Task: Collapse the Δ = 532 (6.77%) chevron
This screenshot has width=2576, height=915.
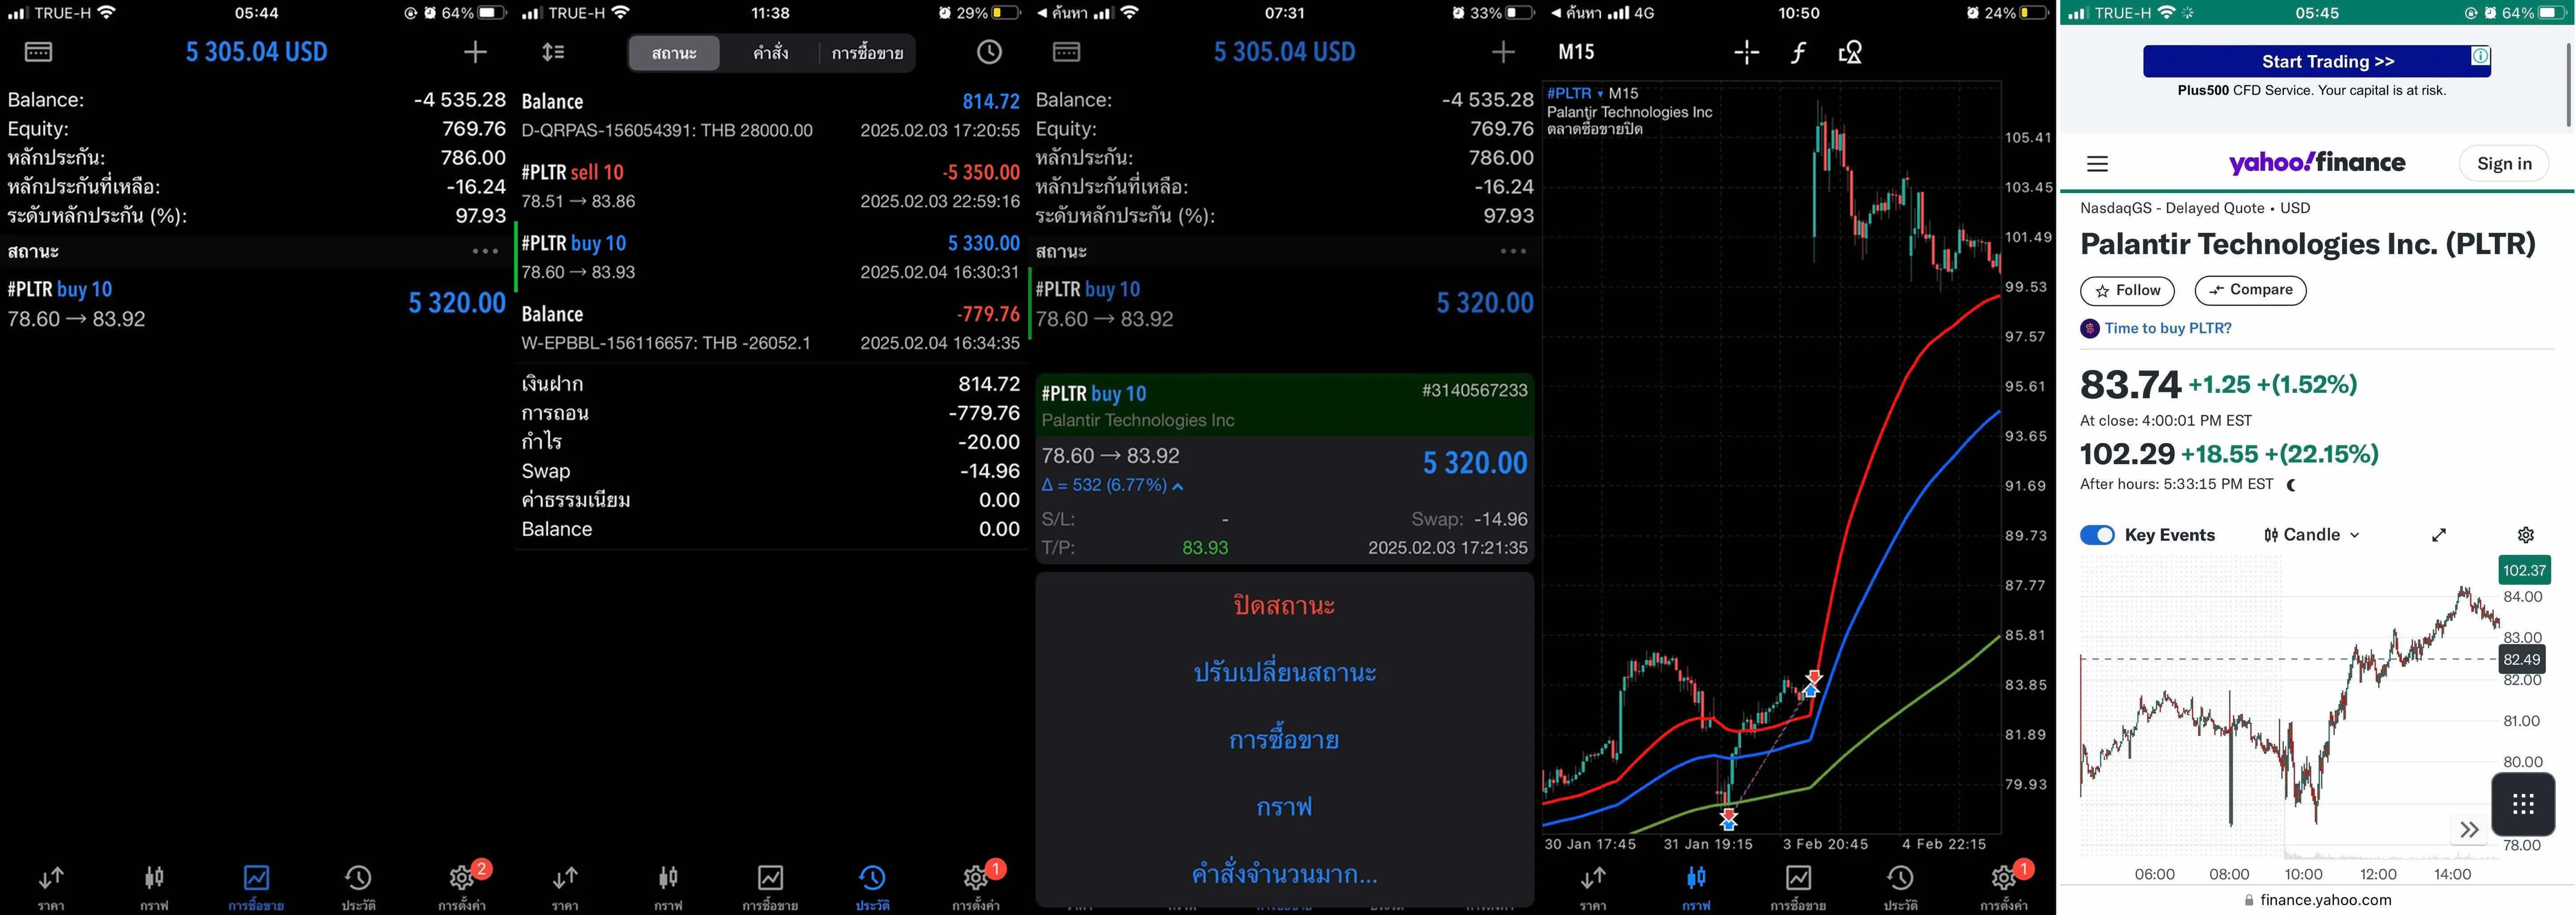Action: pos(1178,486)
